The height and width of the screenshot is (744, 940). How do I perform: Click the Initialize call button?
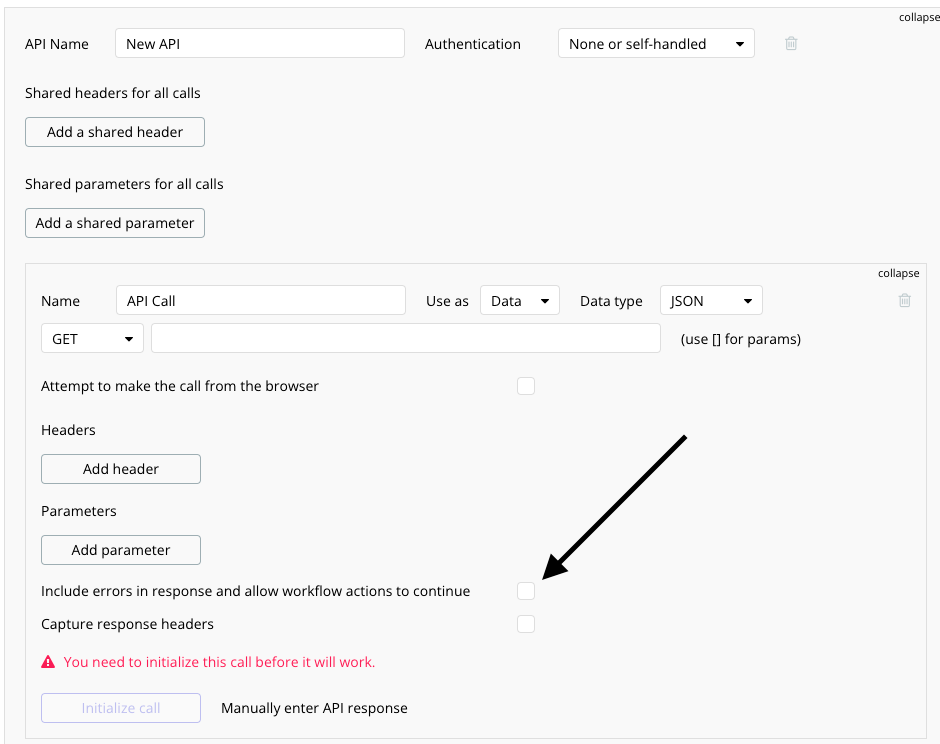point(120,708)
